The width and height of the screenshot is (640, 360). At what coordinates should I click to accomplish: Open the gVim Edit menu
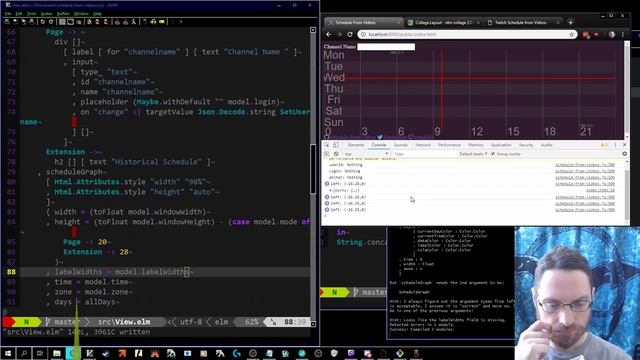point(19,14)
